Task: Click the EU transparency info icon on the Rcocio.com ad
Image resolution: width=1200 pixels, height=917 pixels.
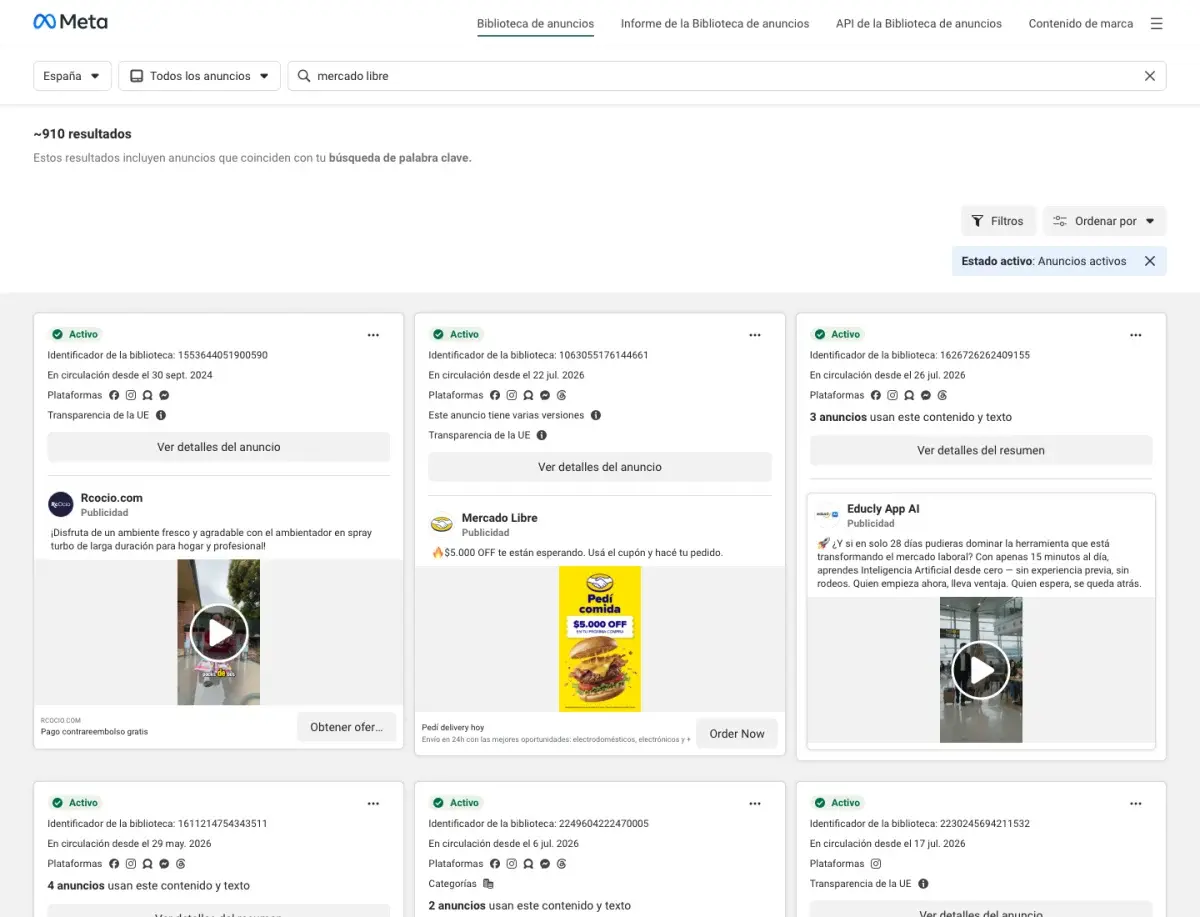Action: [161, 415]
